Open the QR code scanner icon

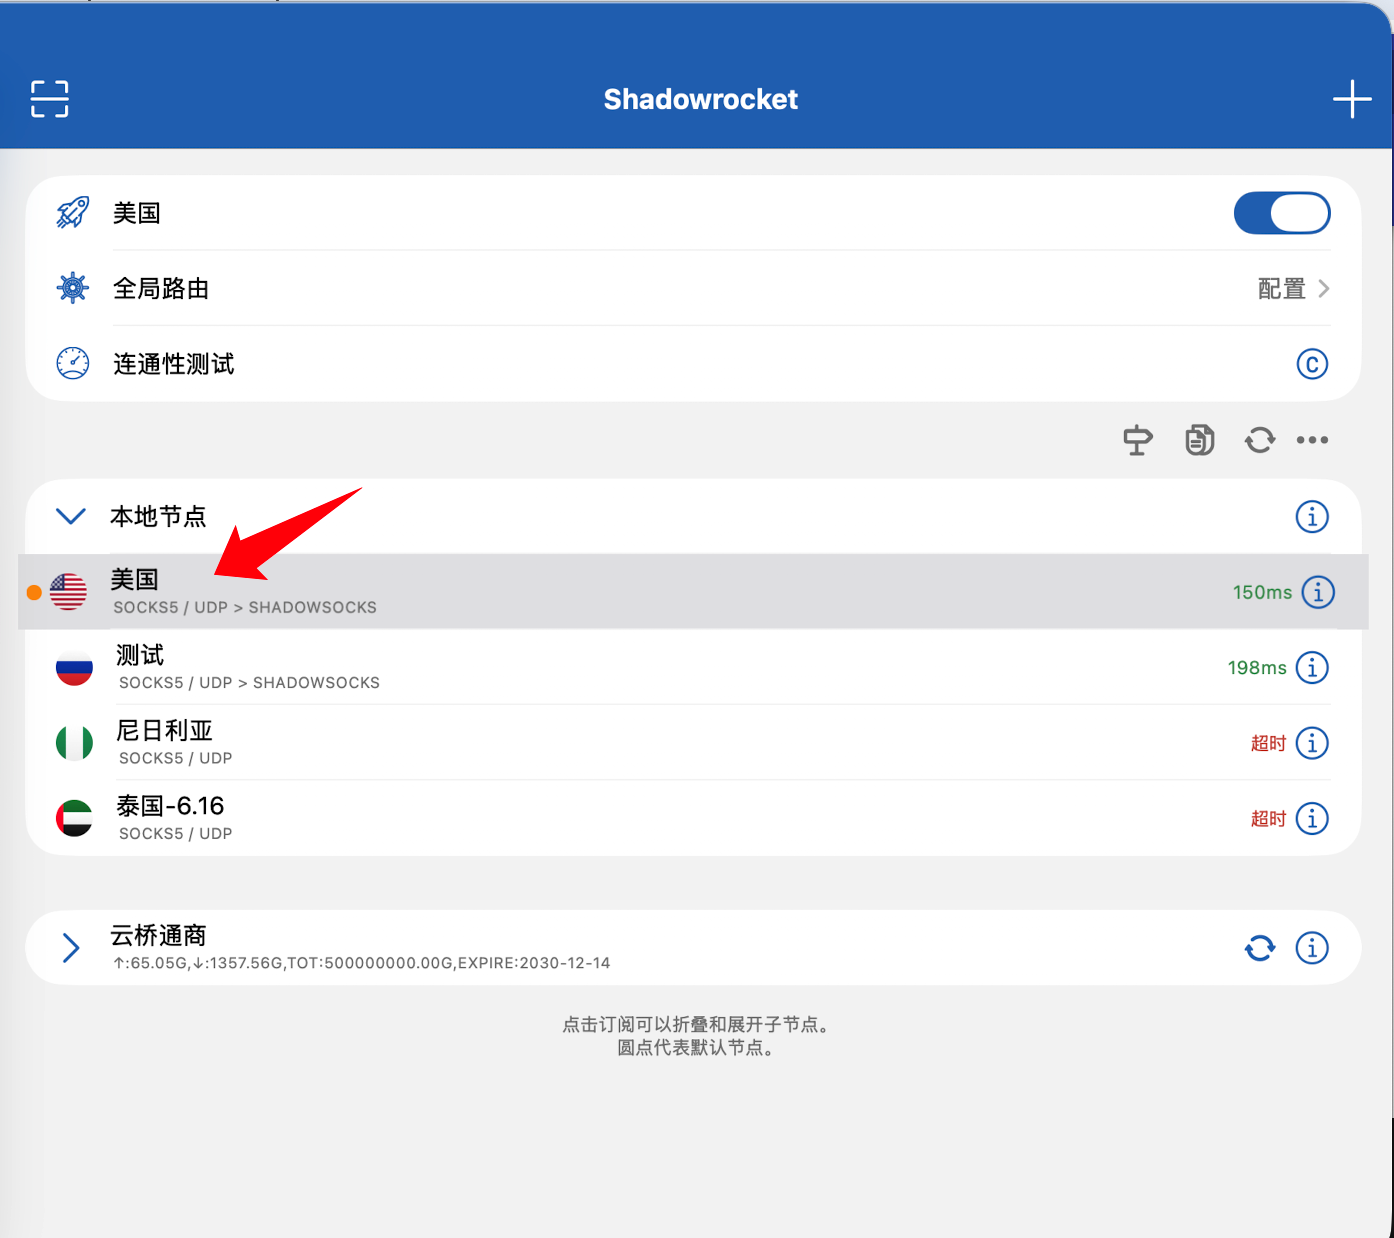click(x=50, y=99)
